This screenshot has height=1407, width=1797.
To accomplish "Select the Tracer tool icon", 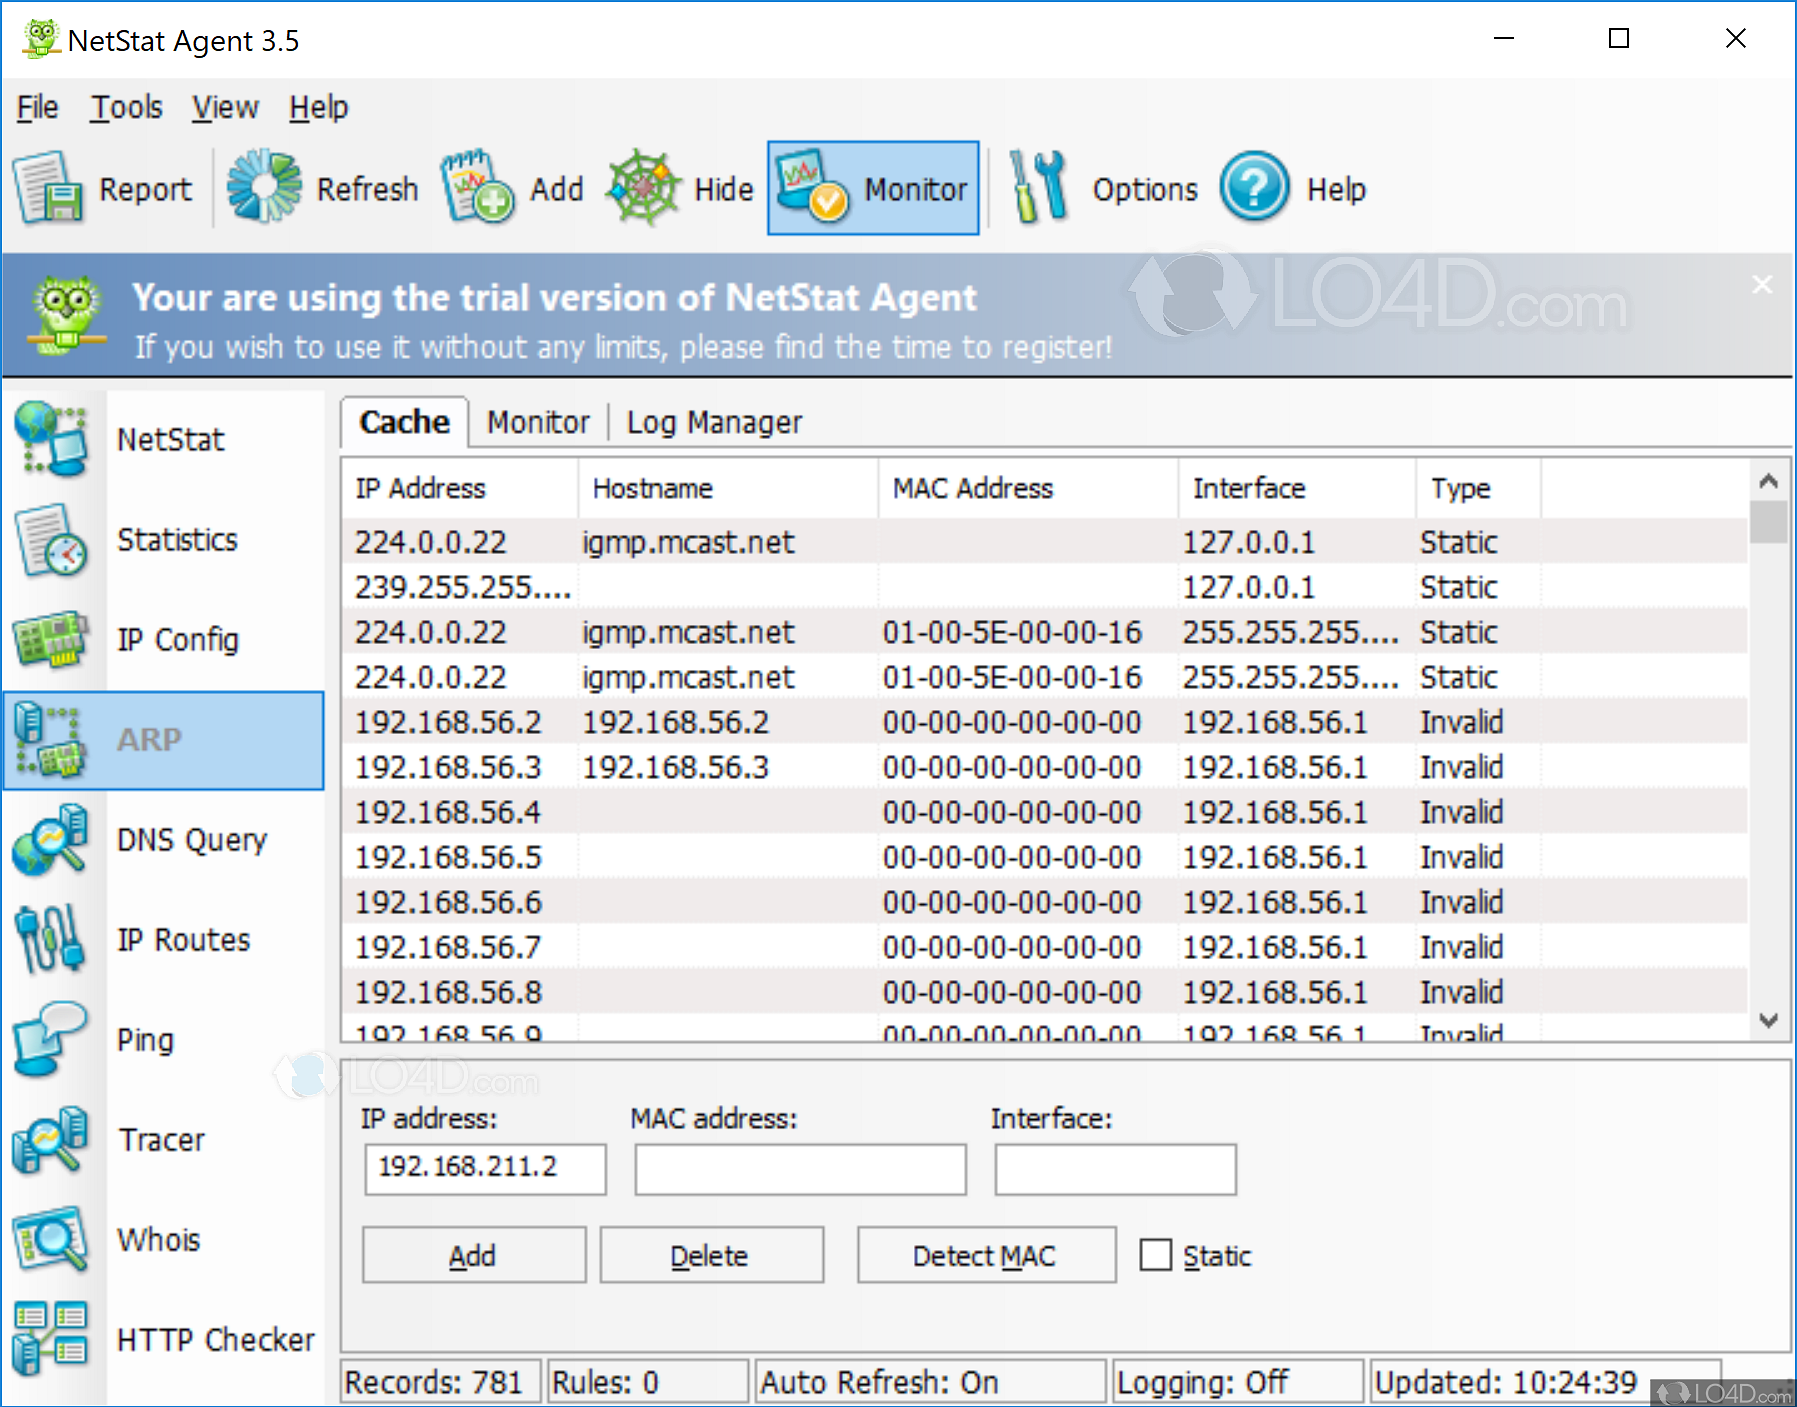I will tap(50, 1140).
